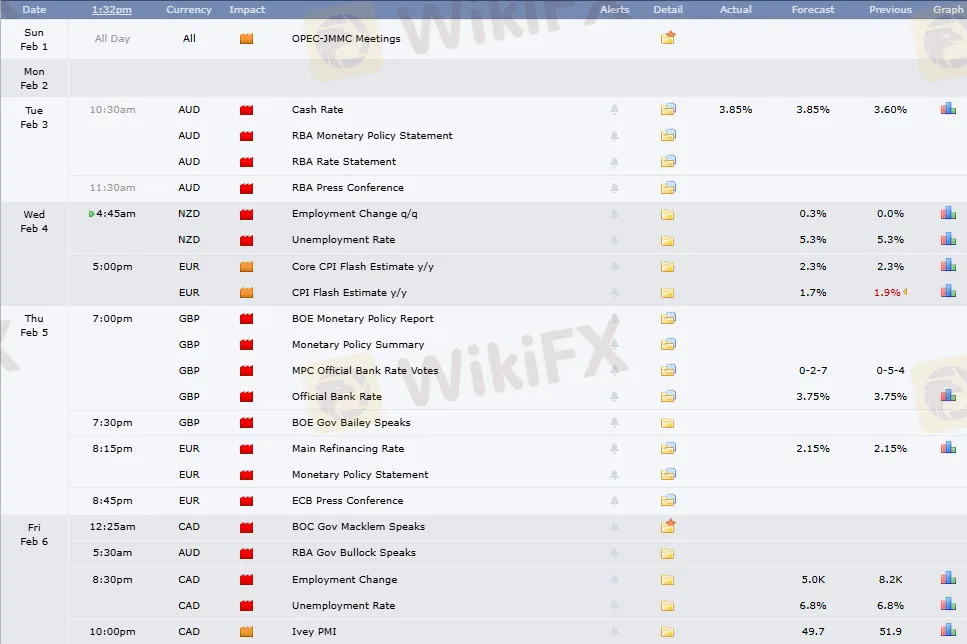
Task: Click the Alerts column header
Action: [614, 10]
